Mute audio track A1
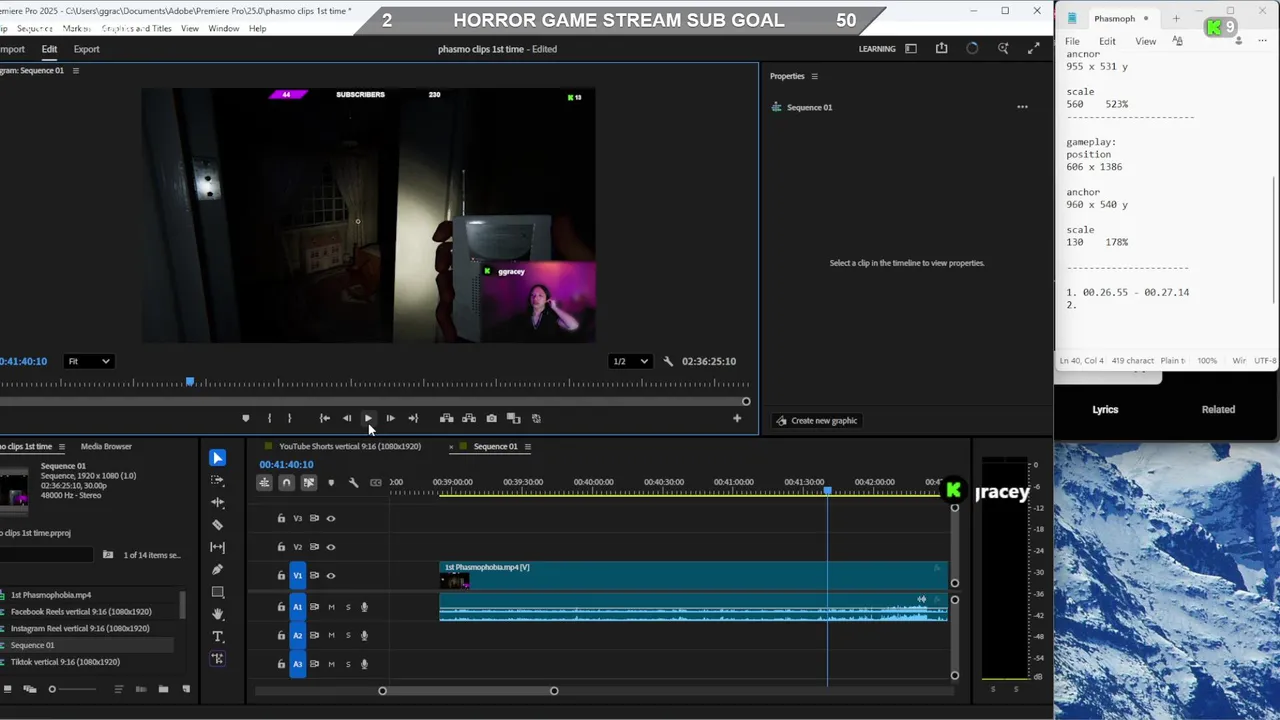The width and height of the screenshot is (1280, 720). (x=331, y=607)
